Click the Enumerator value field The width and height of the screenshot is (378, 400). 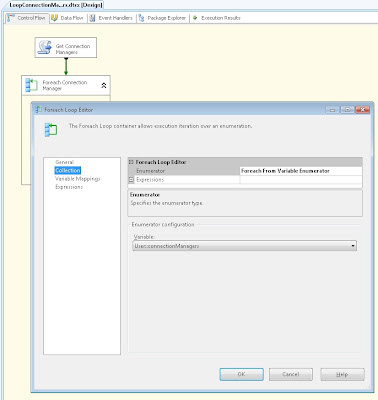coord(301,171)
